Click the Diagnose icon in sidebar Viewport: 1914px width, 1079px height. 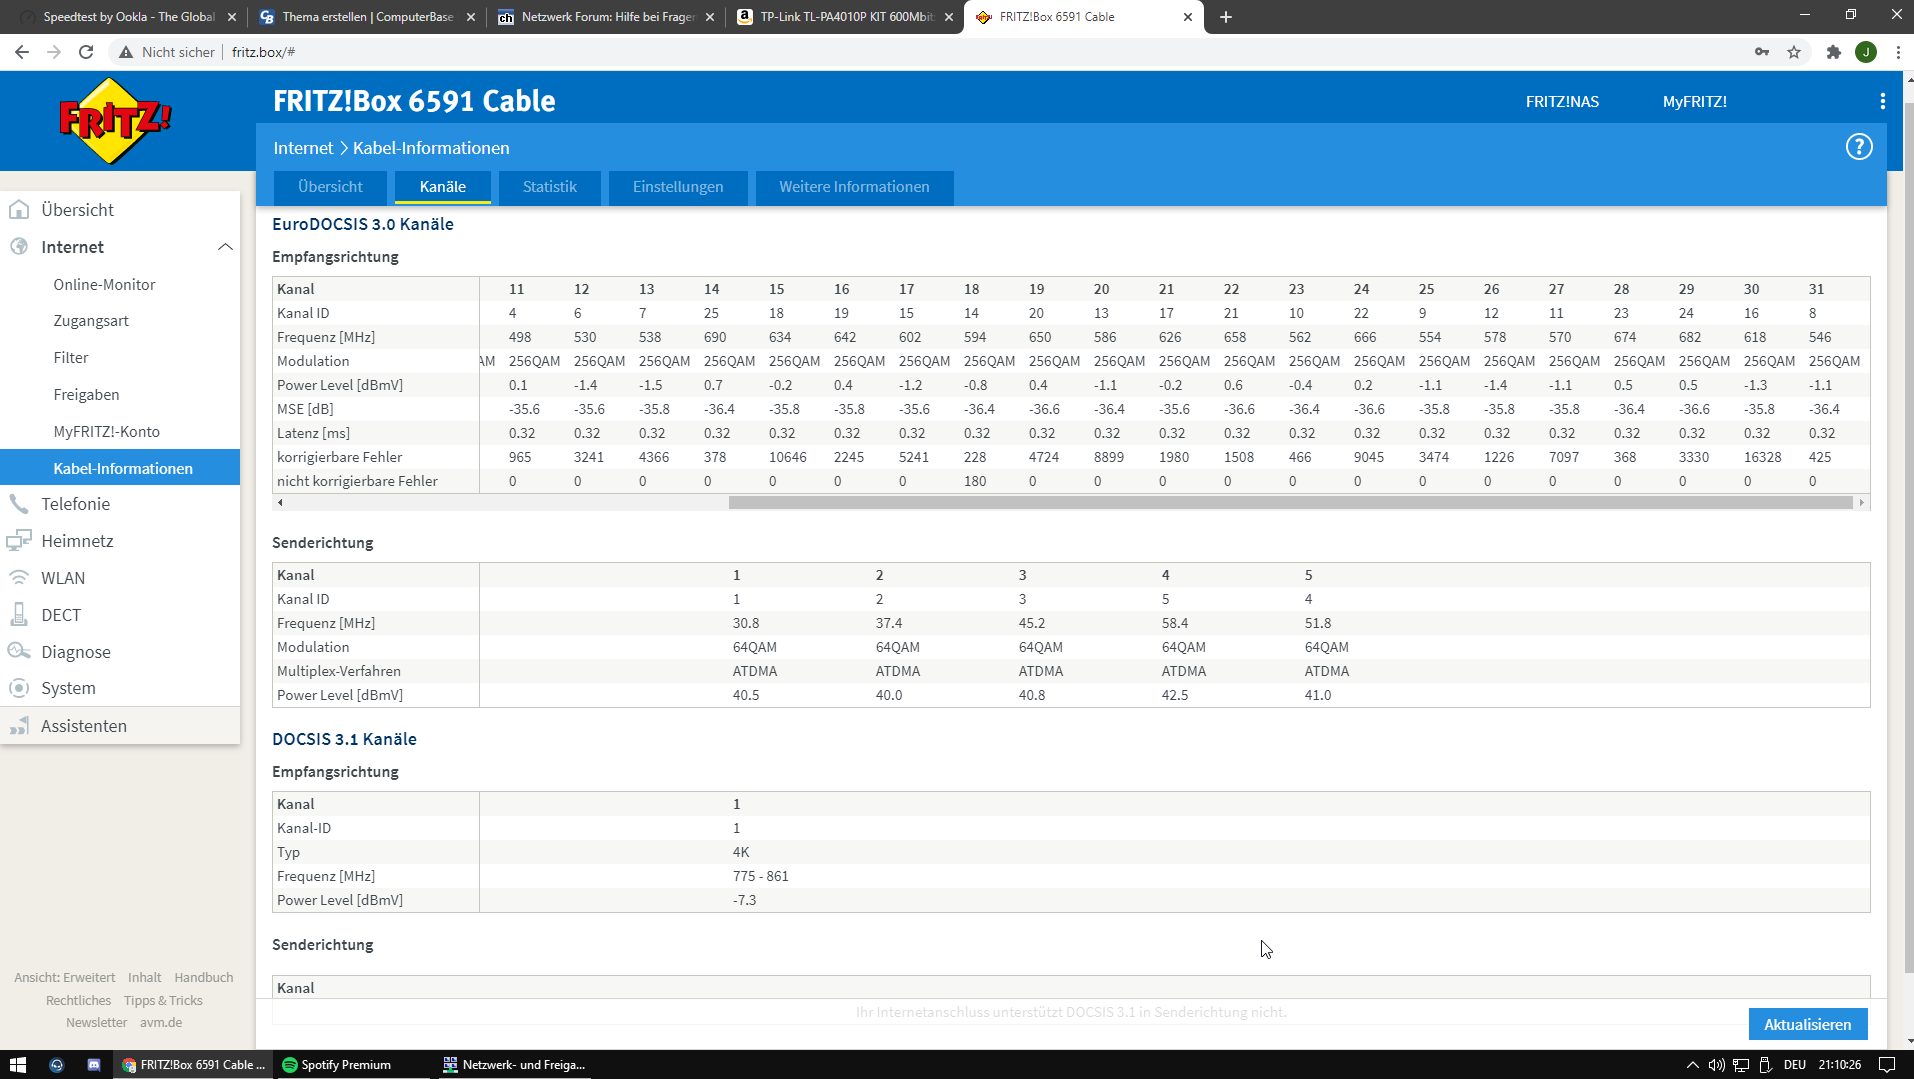[x=19, y=652]
